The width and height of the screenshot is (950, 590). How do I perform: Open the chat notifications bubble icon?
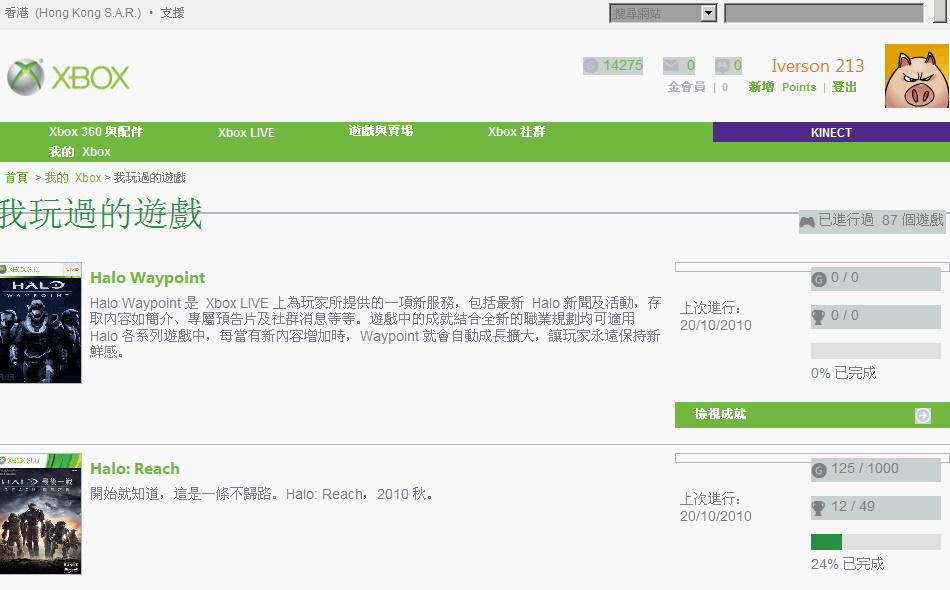(x=723, y=66)
